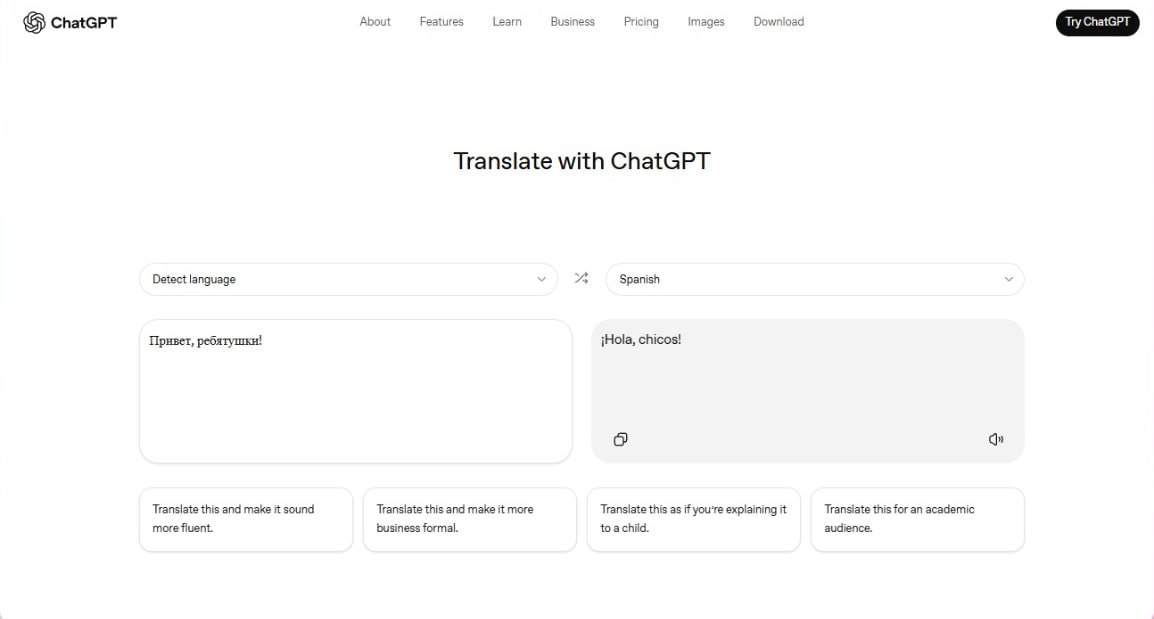Select the academic audience translation prompt
The height and width of the screenshot is (619, 1154).
click(x=917, y=519)
